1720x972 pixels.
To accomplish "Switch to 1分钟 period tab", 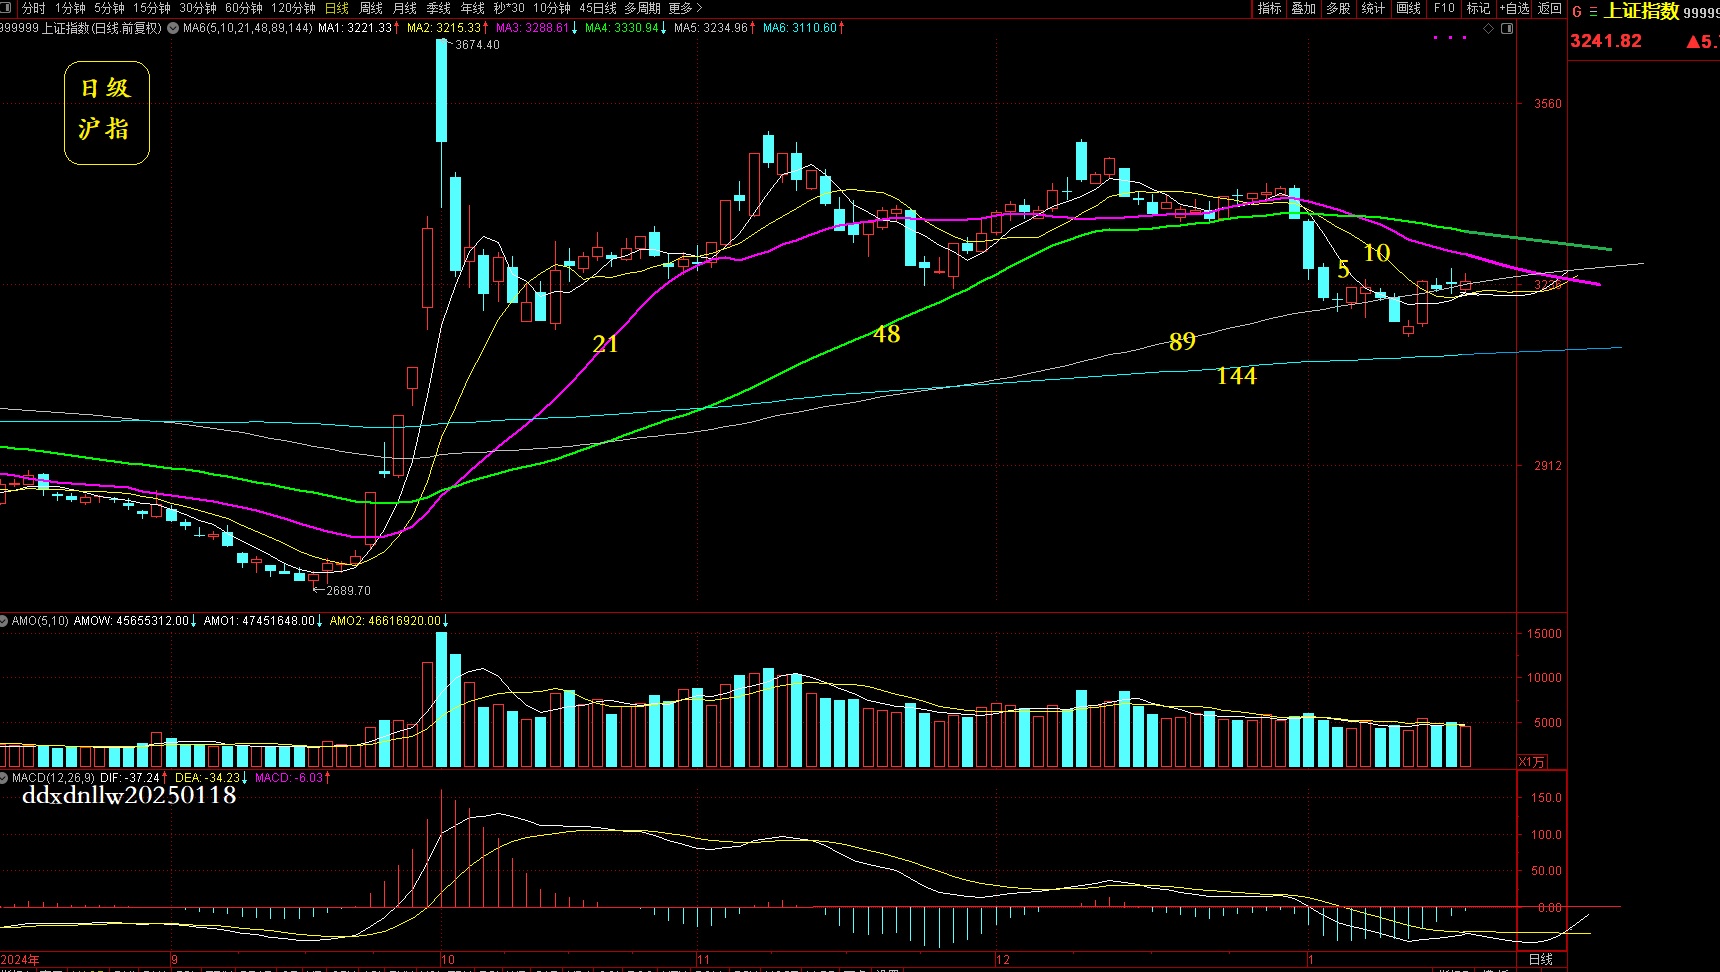I will [70, 8].
